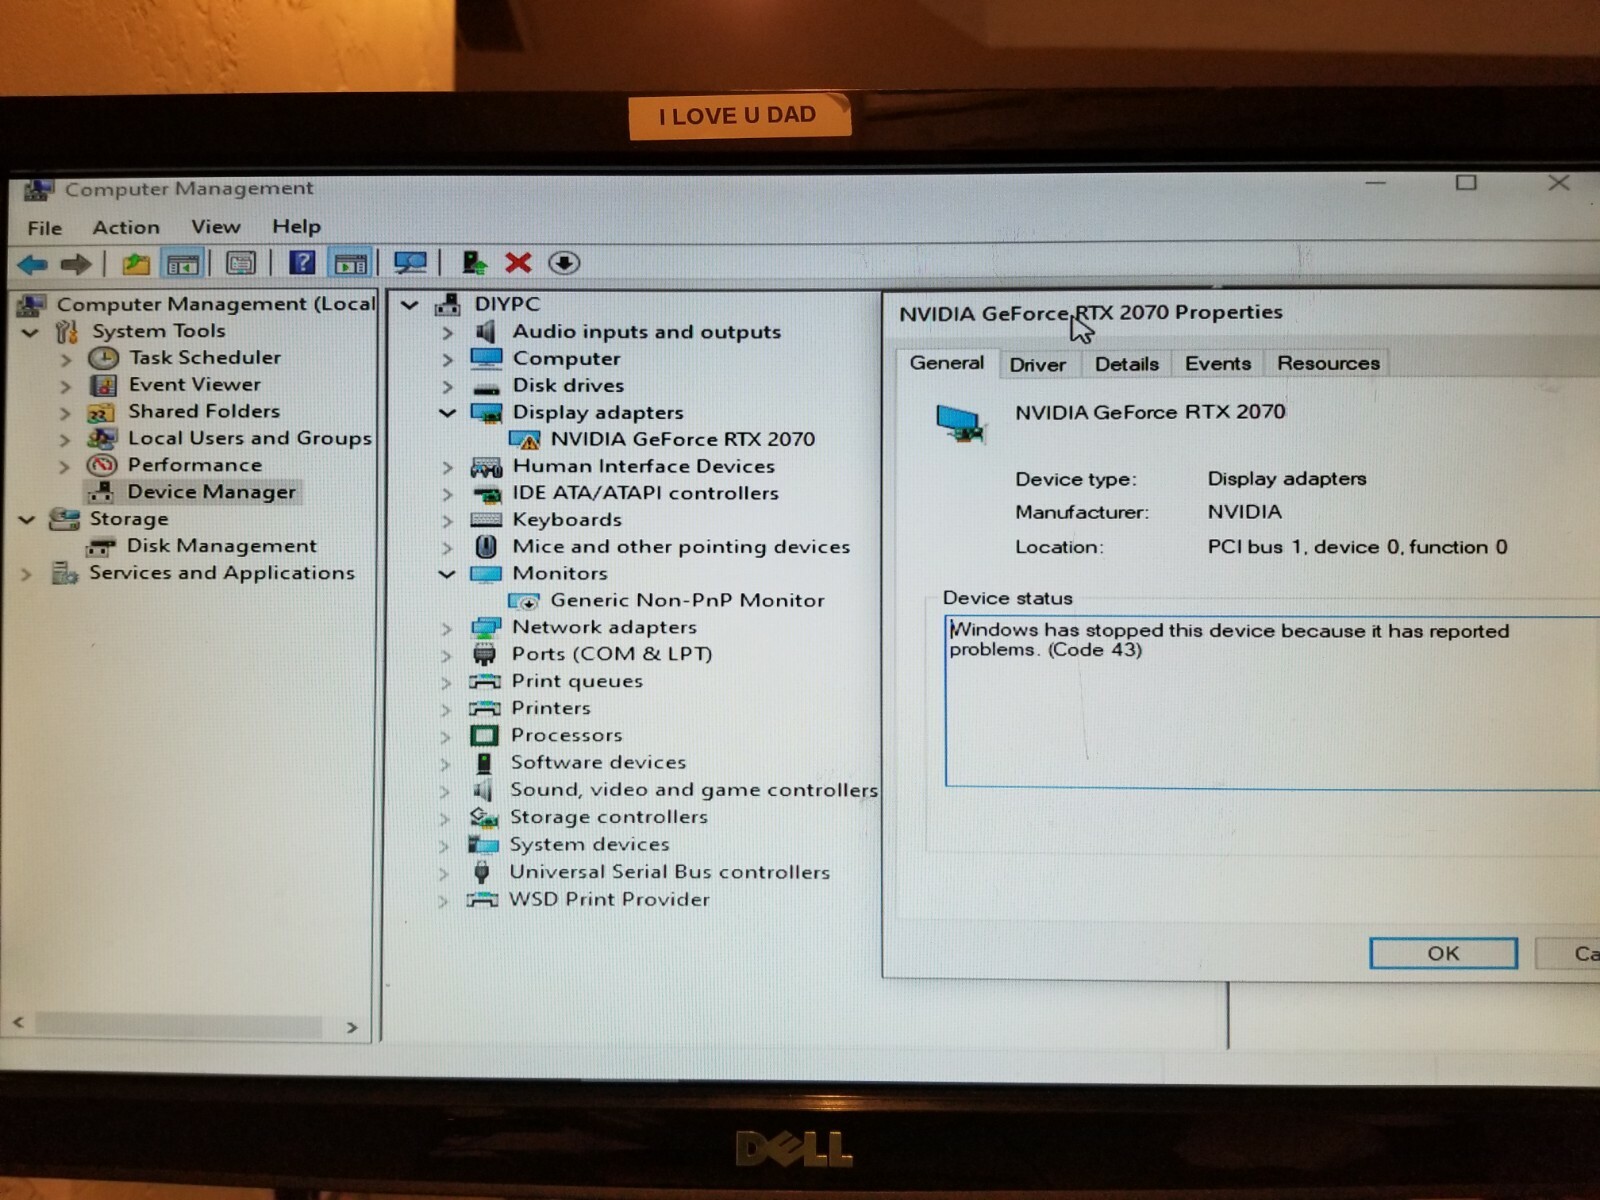Image resolution: width=1600 pixels, height=1200 pixels.
Task: Click OK in the Properties dialog
Action: (x=1443, y=953)
